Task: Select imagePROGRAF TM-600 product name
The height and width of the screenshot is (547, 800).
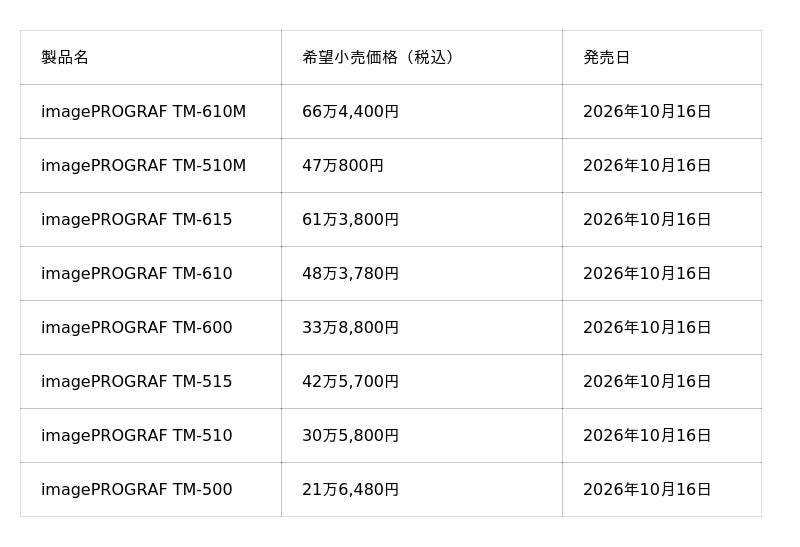Action: point(137,328)
